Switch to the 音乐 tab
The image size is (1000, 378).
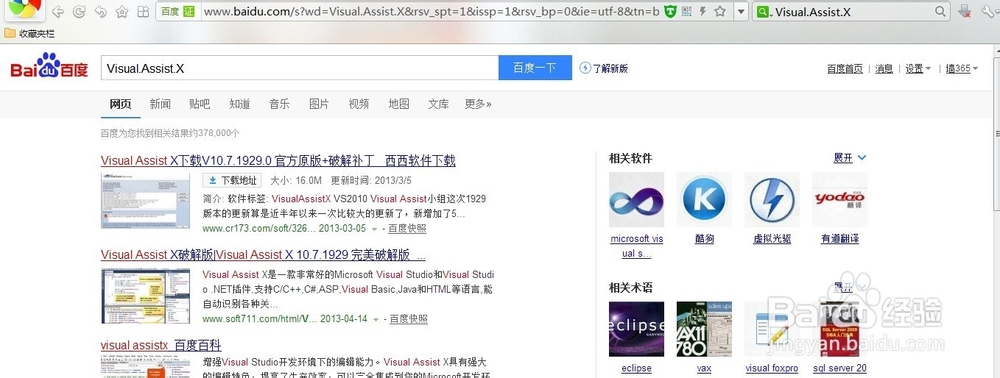coord(279,104)
